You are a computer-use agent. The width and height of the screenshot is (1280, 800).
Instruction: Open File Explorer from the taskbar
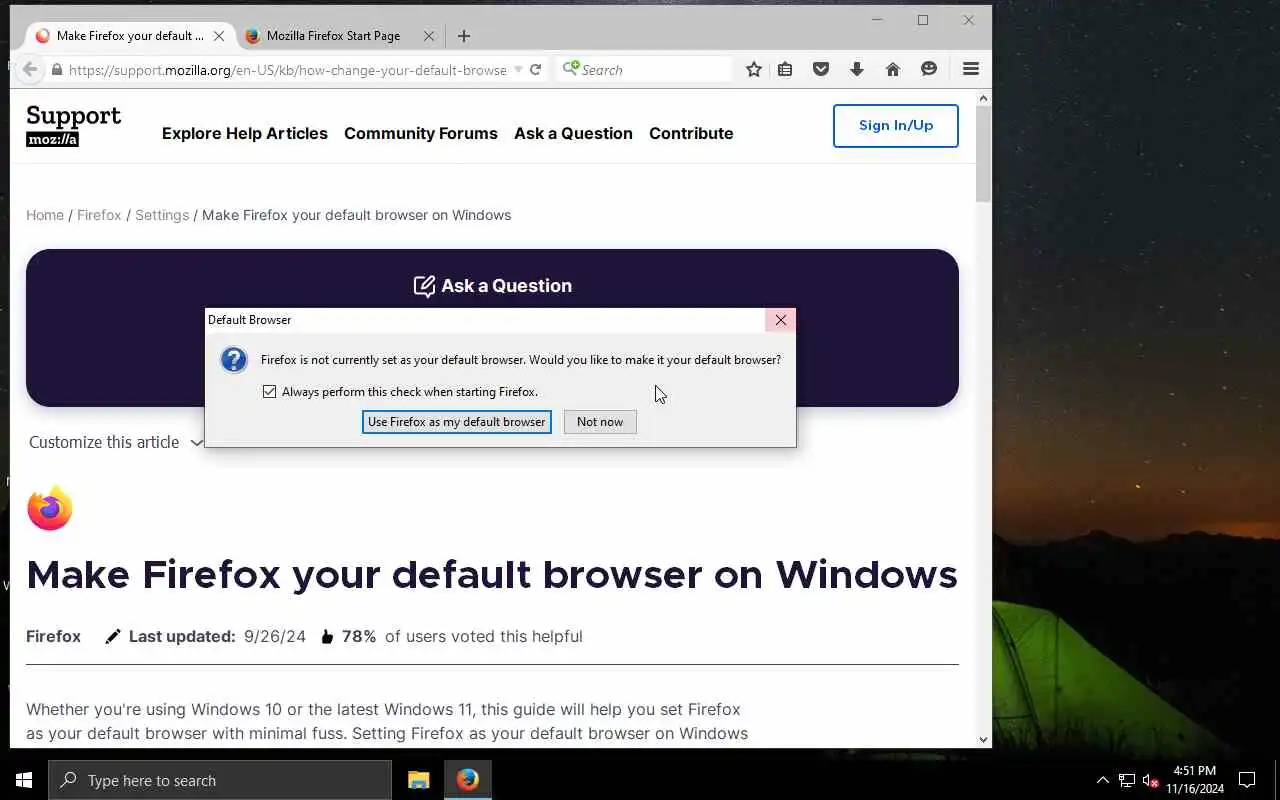pos(419,780)
